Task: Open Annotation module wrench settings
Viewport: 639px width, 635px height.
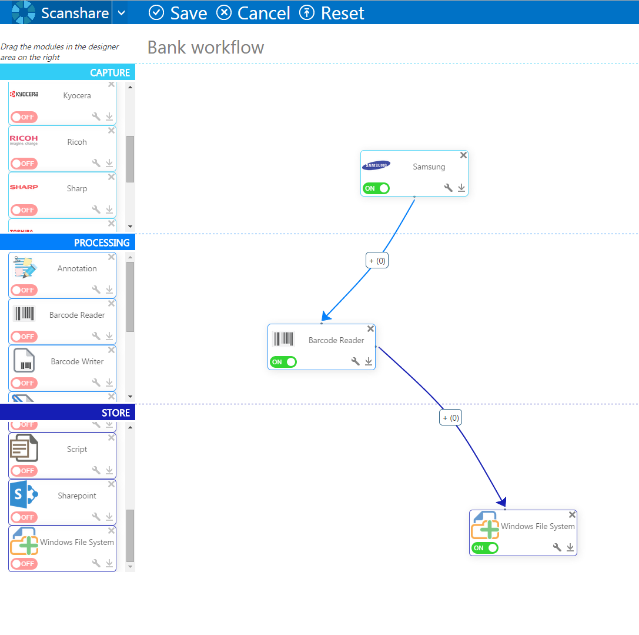Action: 96,290
